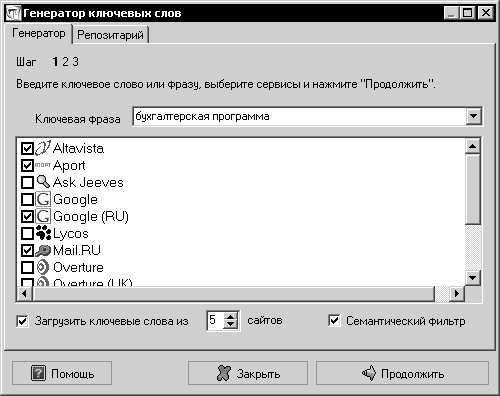Click into the key phrase text field

click(299, 116)
